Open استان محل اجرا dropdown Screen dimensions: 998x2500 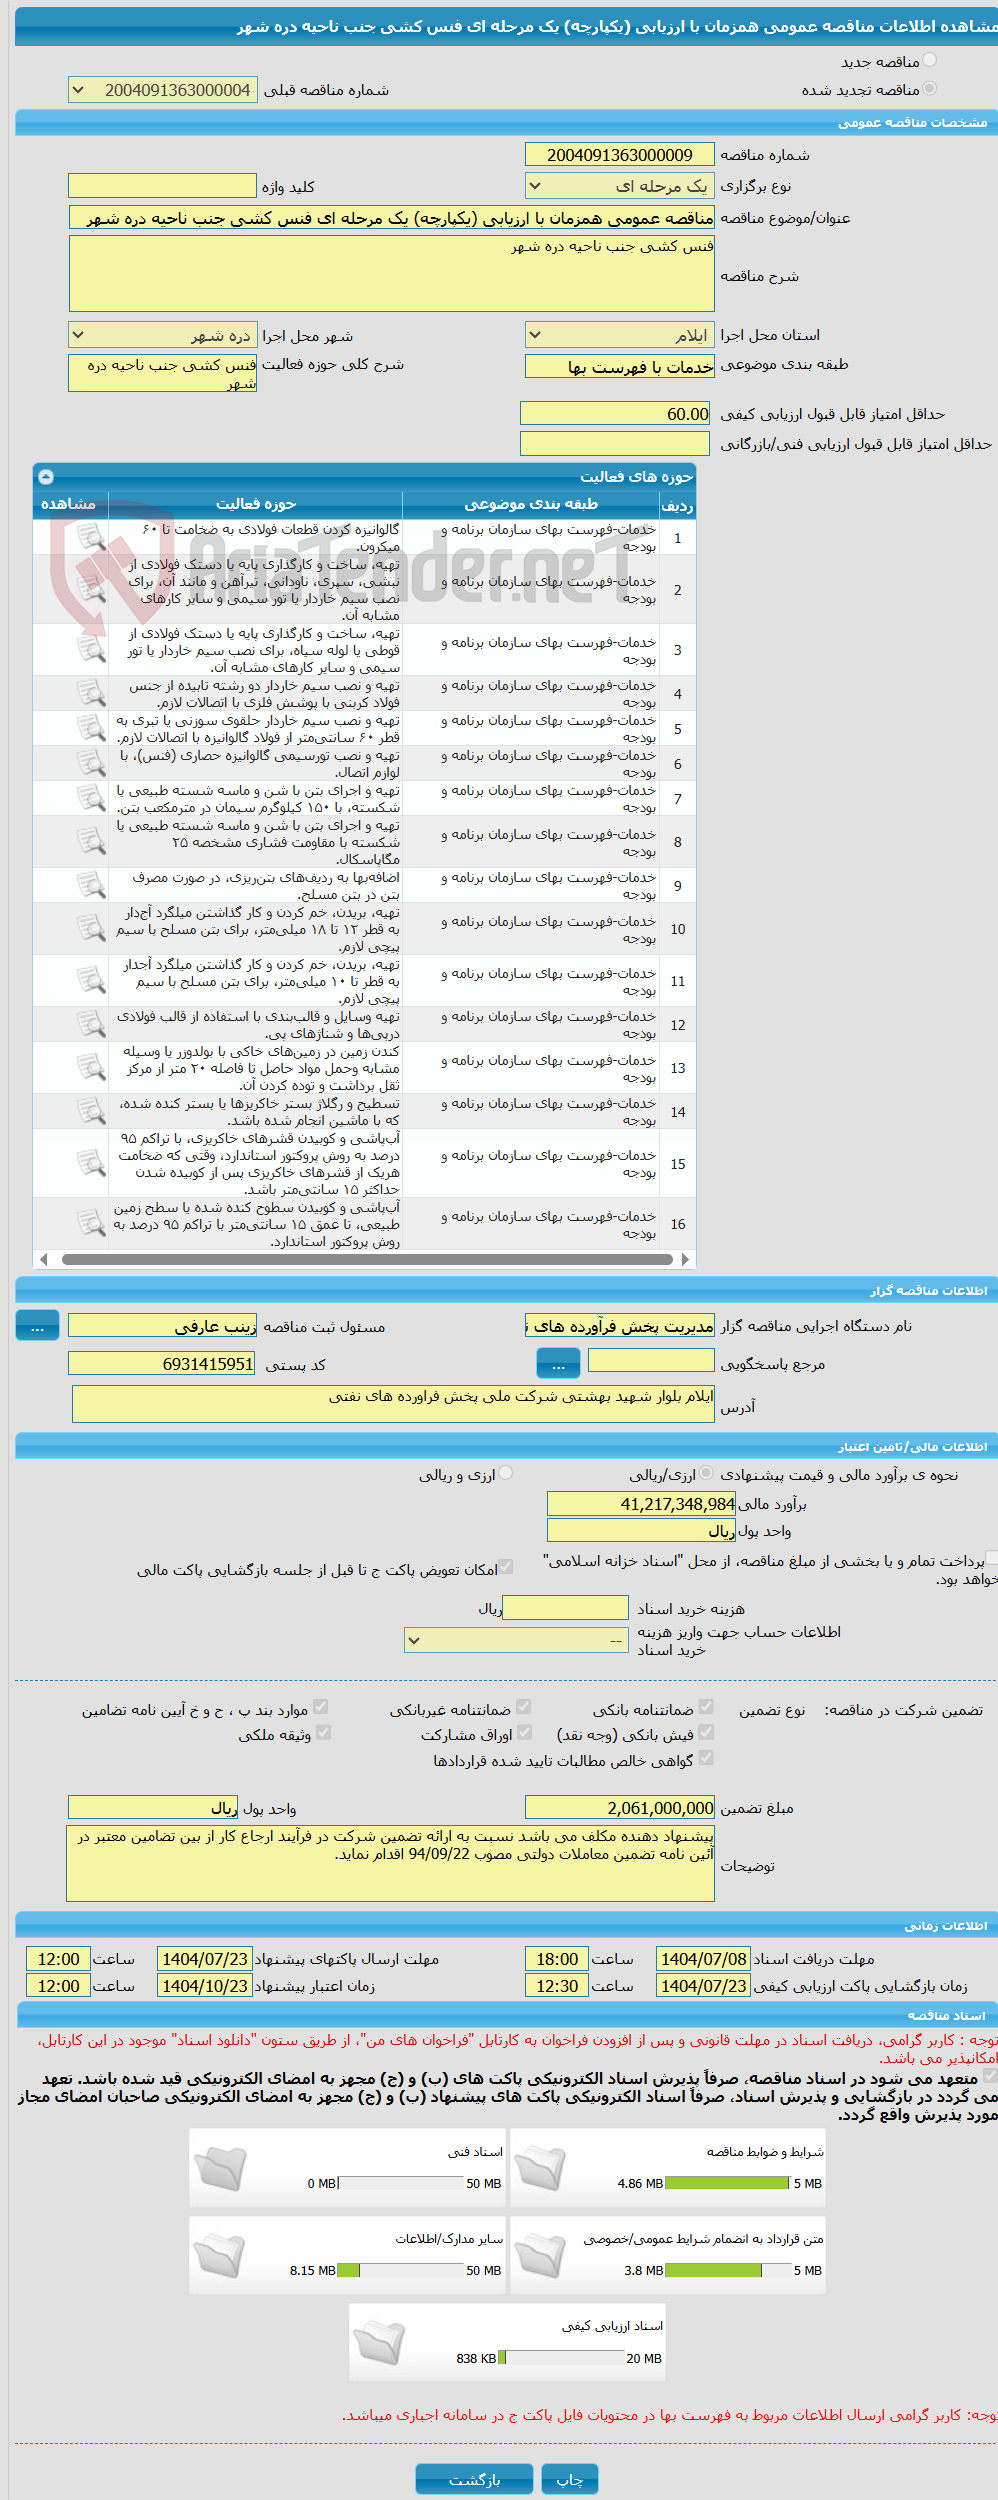620,335
